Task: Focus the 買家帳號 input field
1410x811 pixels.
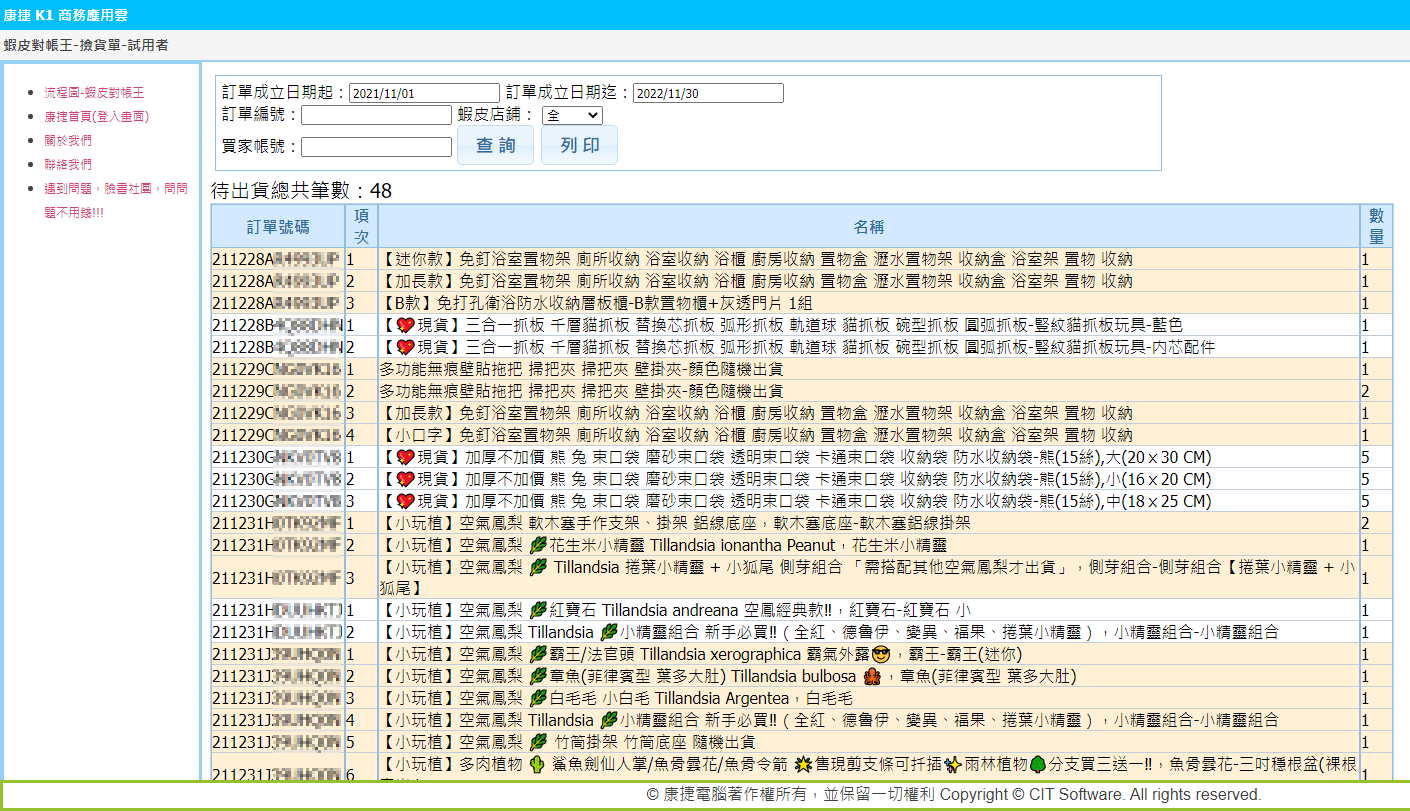Action: point(376,147)
